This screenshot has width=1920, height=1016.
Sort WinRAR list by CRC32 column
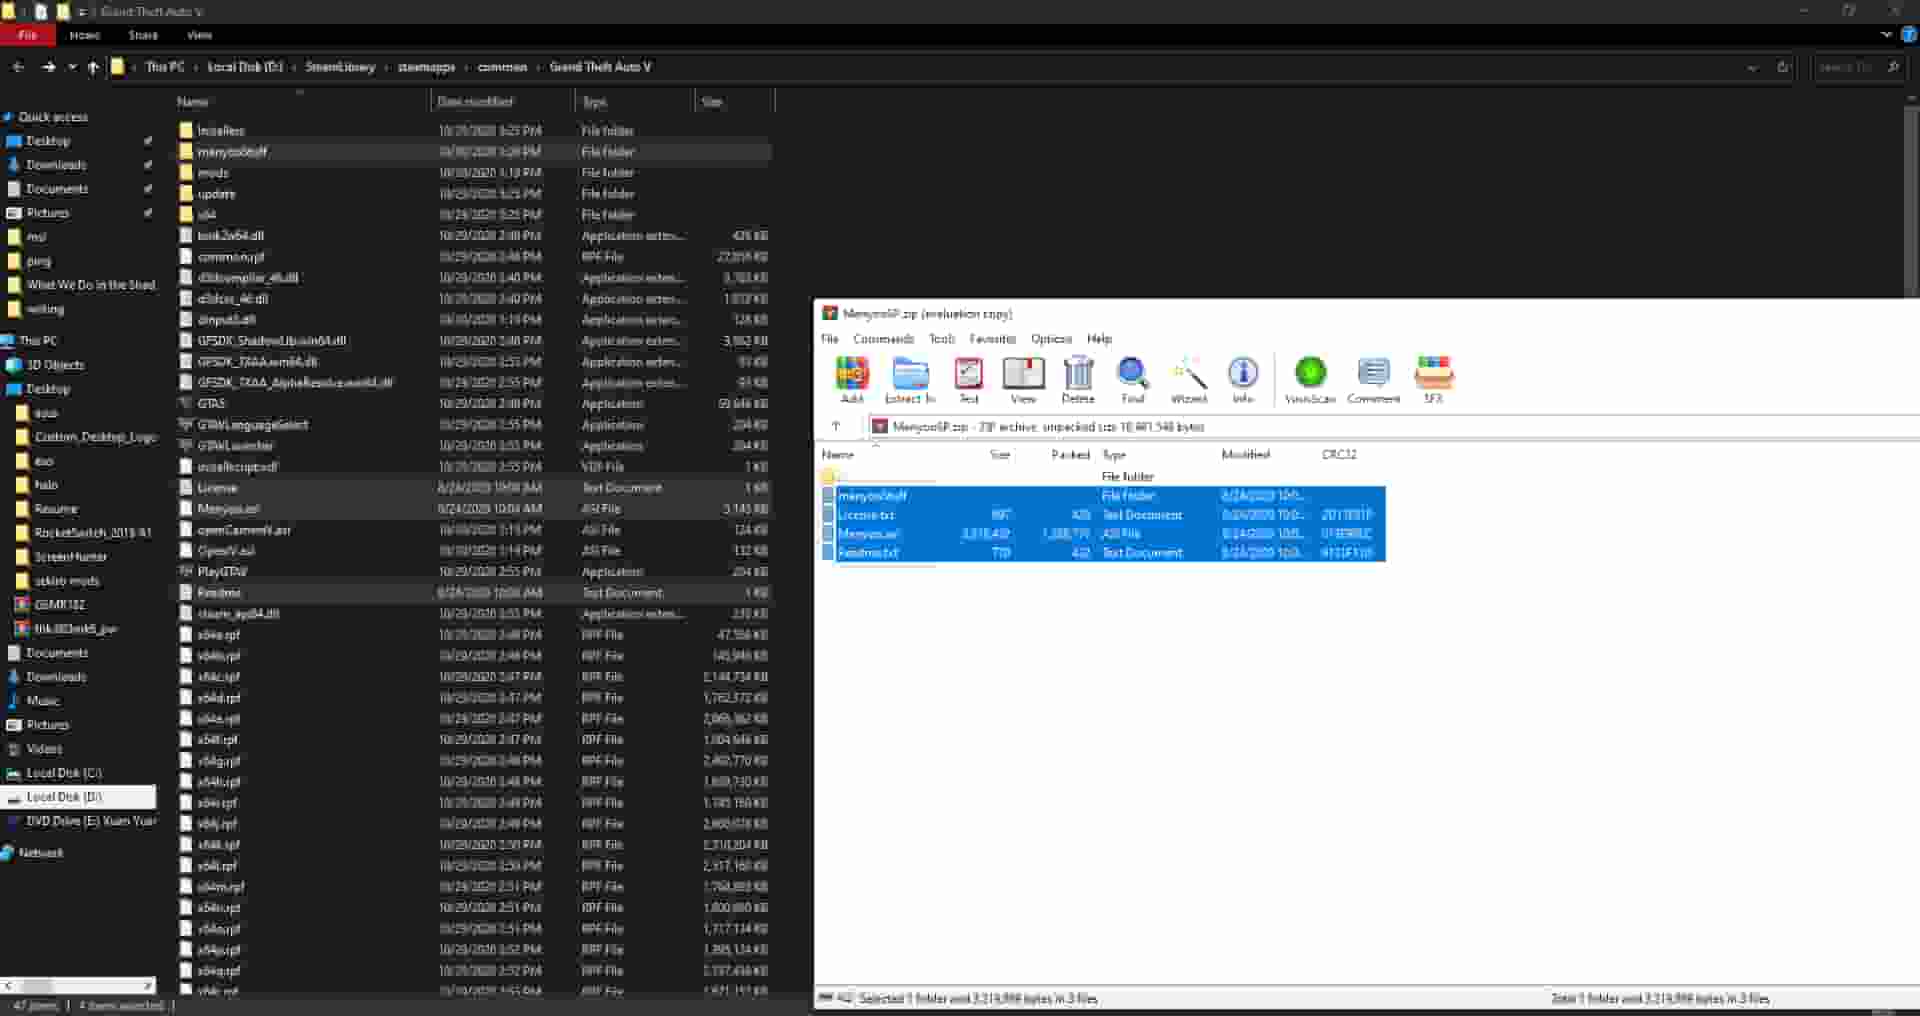click(x=1339, y=455)
